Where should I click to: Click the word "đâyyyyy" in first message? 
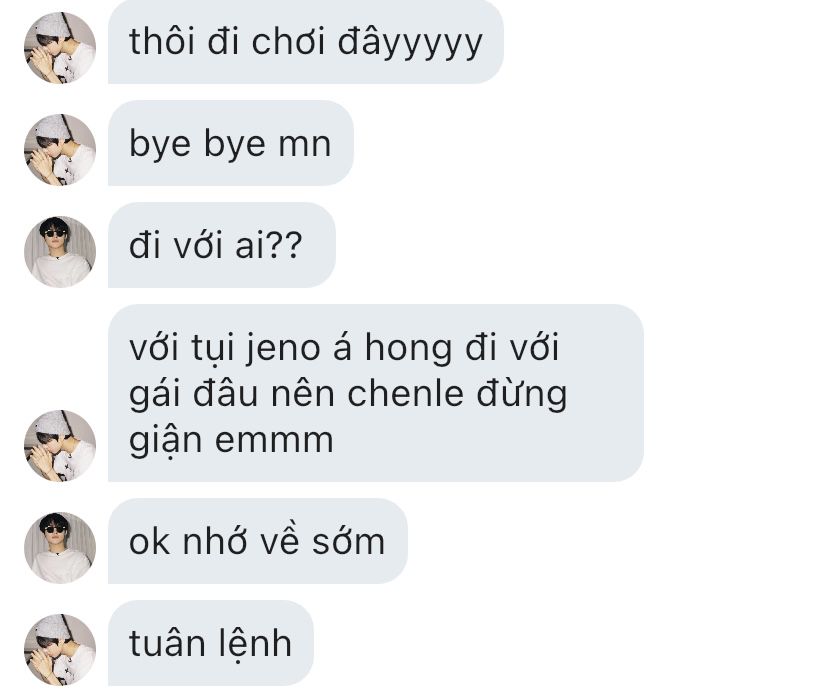point(410,43)
